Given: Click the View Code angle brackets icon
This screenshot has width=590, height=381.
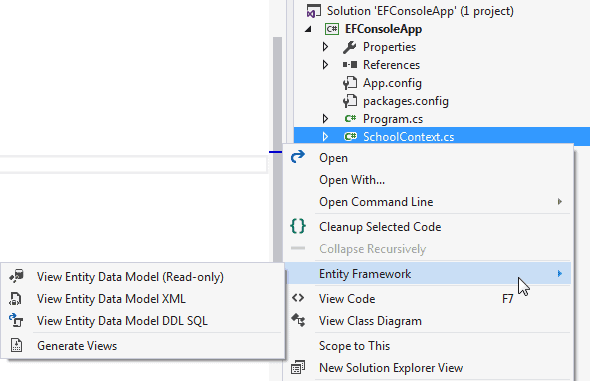Looking at the screenshot, I should pyautogui.click(x=298, y=298).
